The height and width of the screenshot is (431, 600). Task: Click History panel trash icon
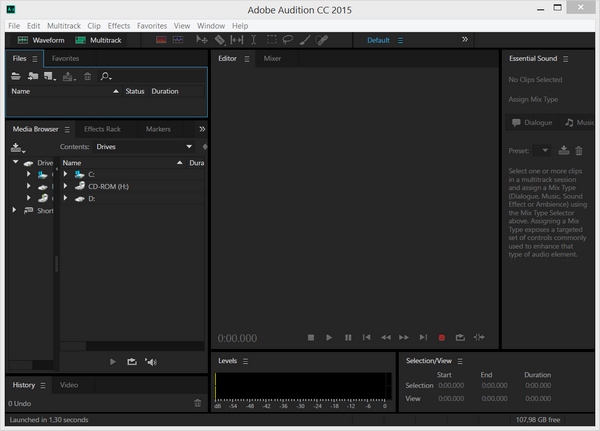pyautogui.click(x=197, y=403)
